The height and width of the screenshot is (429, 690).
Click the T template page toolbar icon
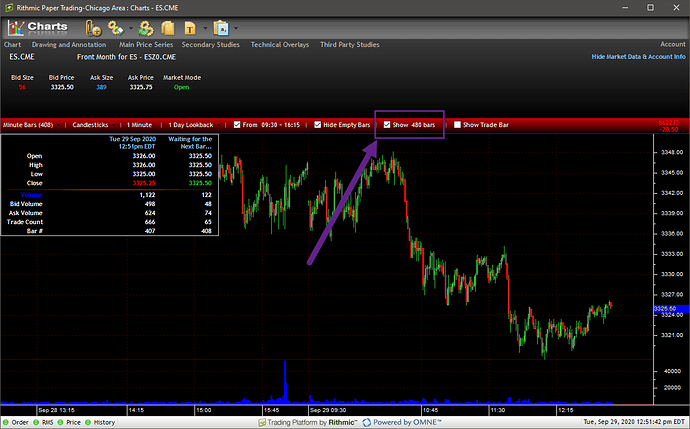pos(190,28)
